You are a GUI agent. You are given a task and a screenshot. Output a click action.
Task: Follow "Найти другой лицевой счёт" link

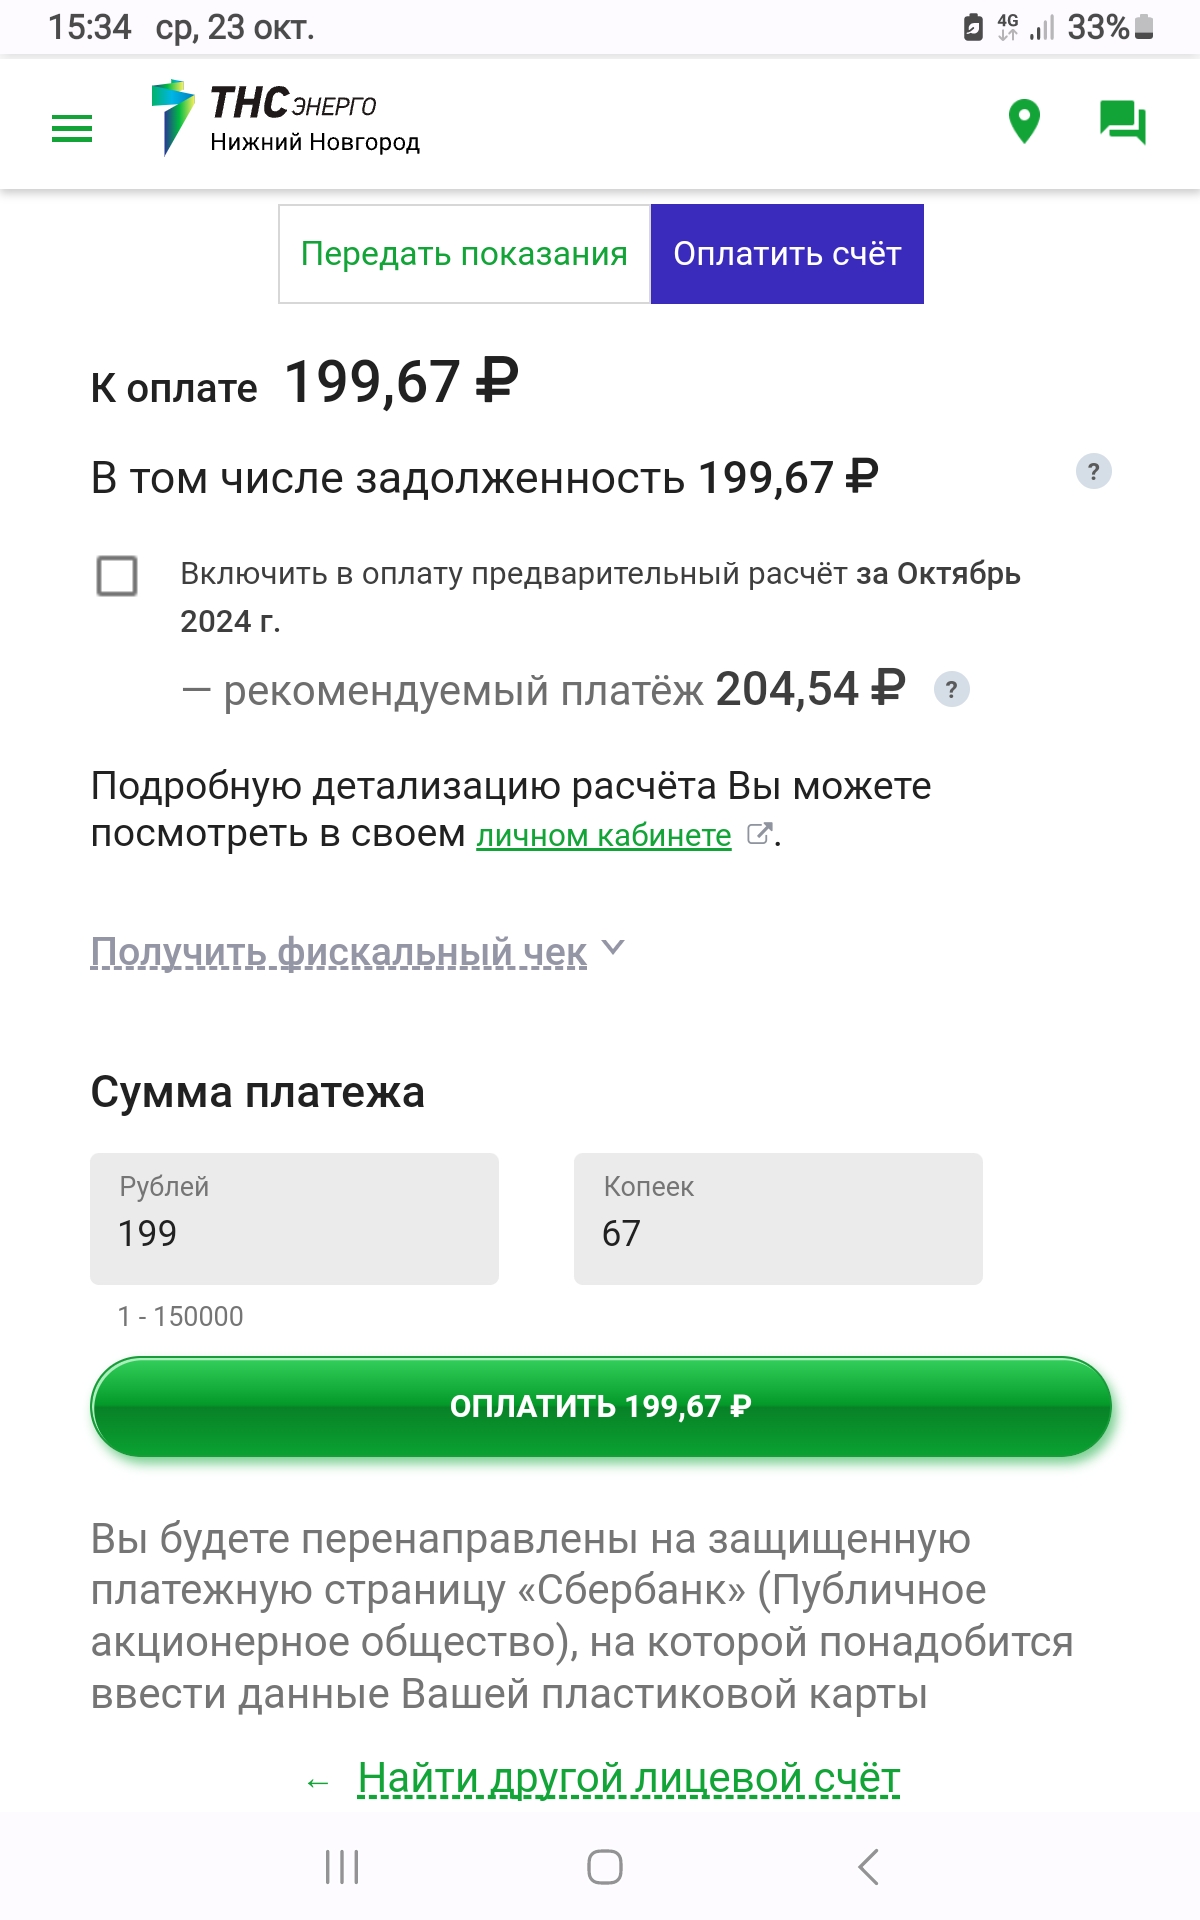(x=628, y=1778)
